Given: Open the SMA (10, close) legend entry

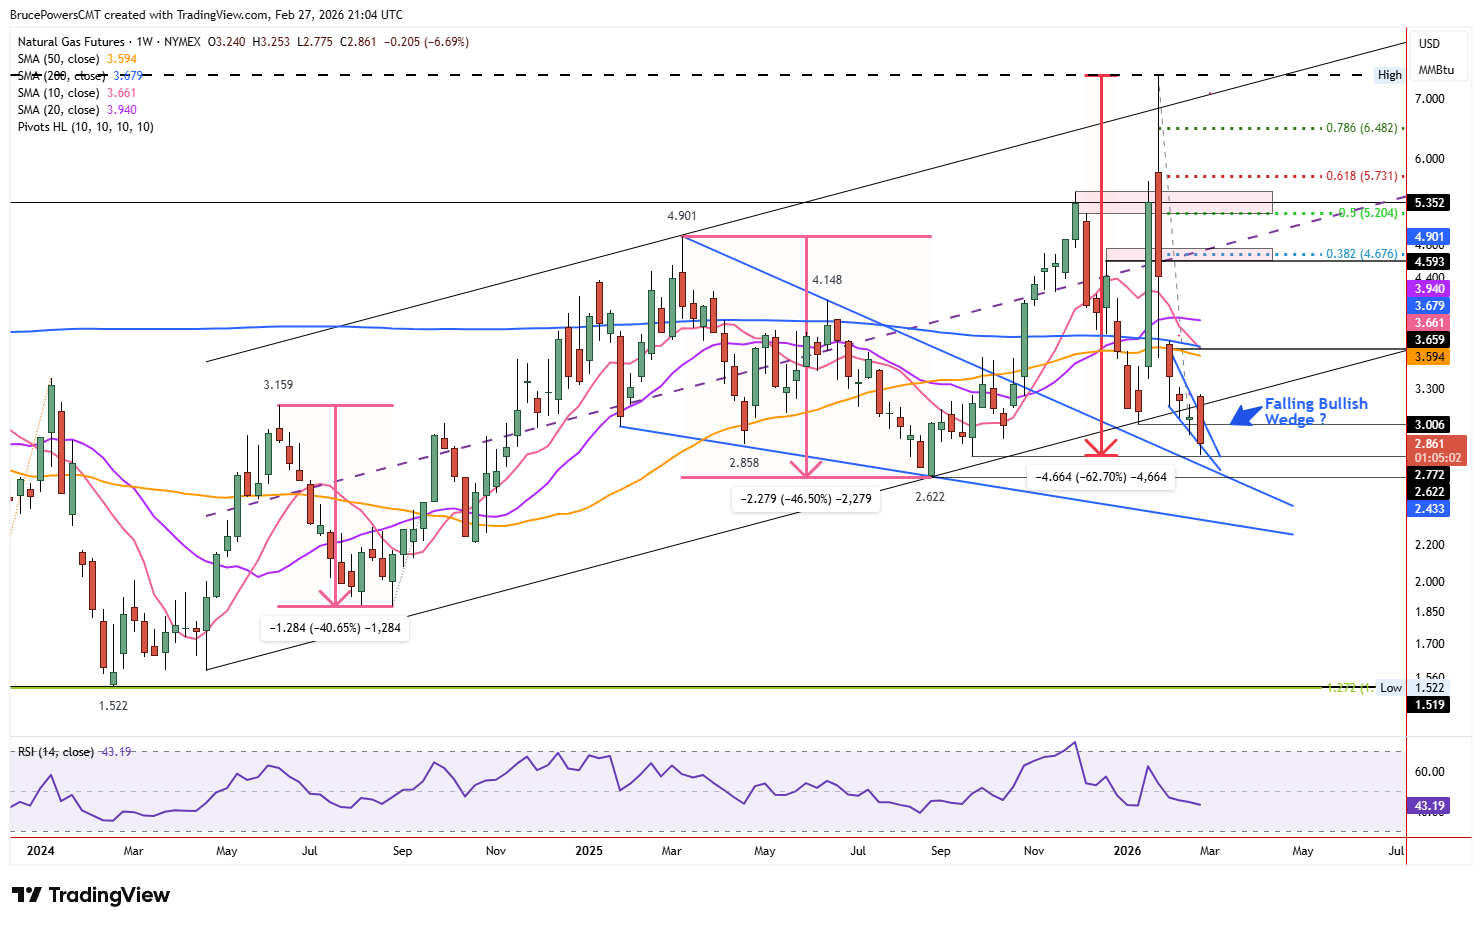Looking at the screenshot, I should point(77,93).
